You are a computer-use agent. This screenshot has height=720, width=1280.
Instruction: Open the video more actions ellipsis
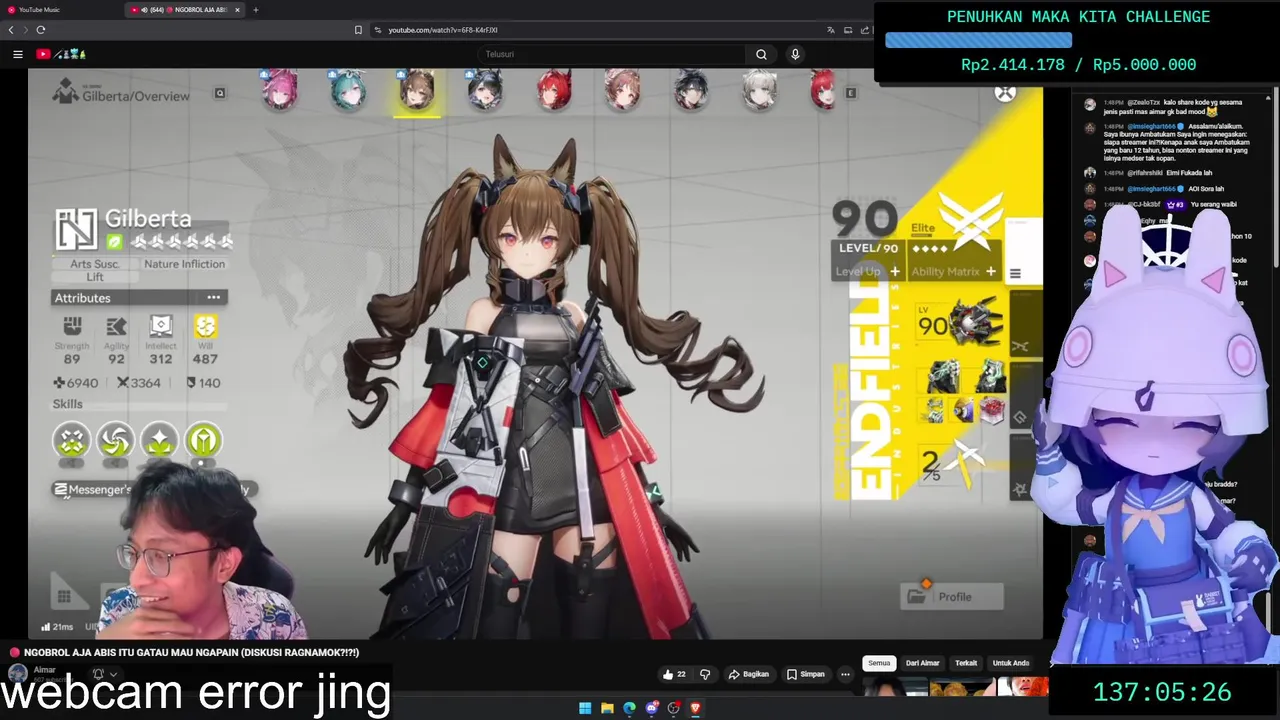[845, 674]
